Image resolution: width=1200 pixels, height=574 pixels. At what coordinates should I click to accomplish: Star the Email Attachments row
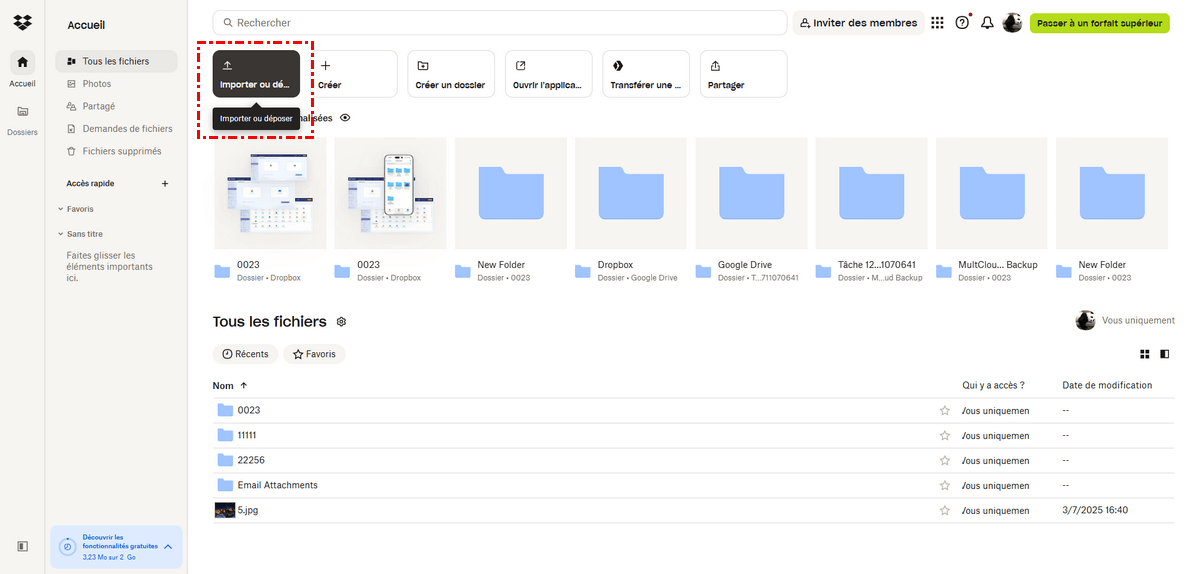pyautogui.click(x=944, y=485)
